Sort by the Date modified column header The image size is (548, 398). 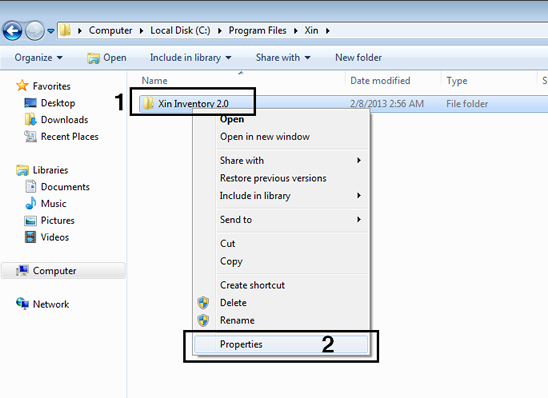tap(380, 81)
